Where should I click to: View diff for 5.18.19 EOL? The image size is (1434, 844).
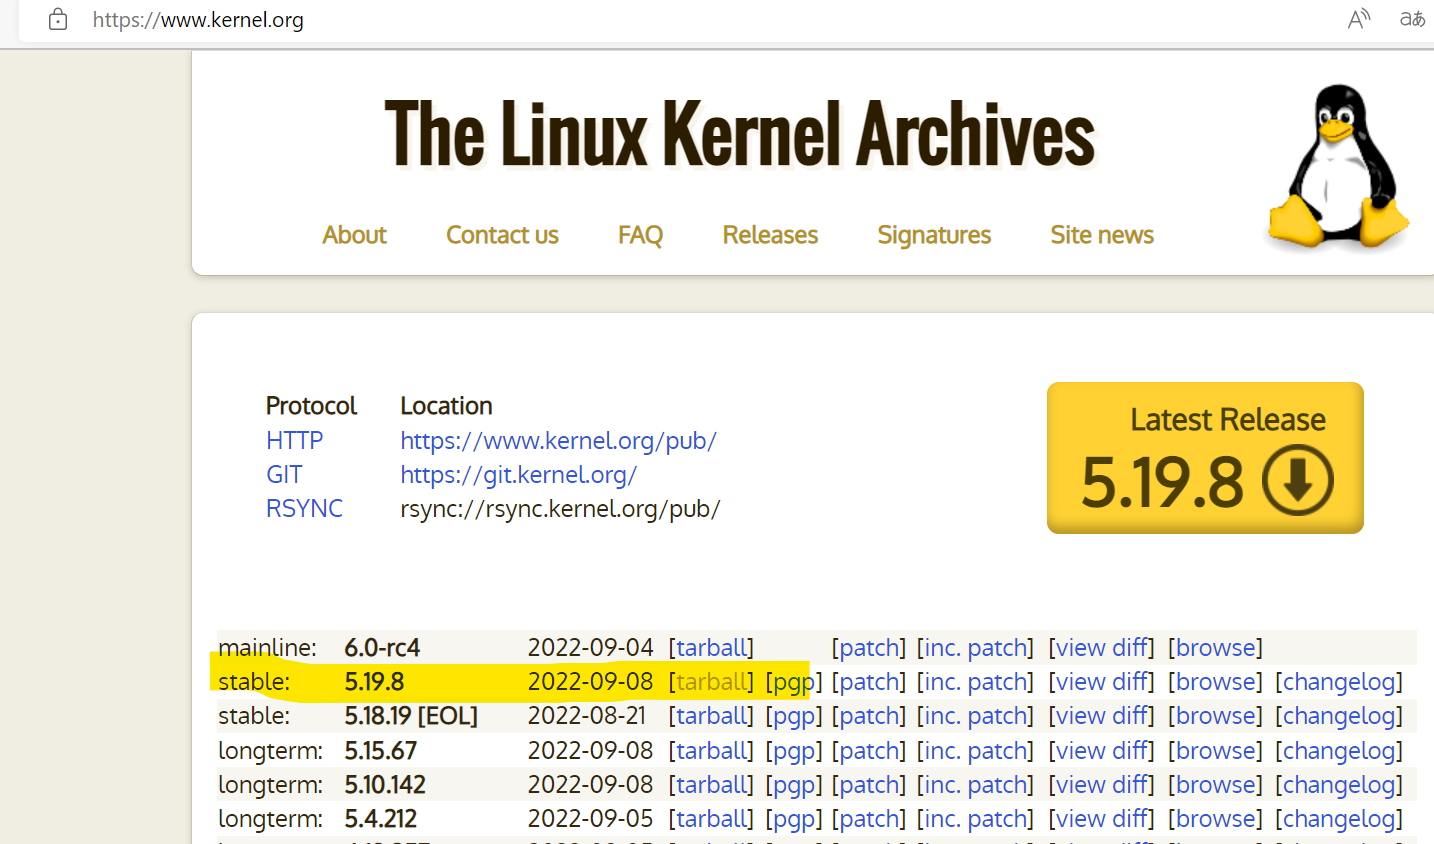point(1102,716)
